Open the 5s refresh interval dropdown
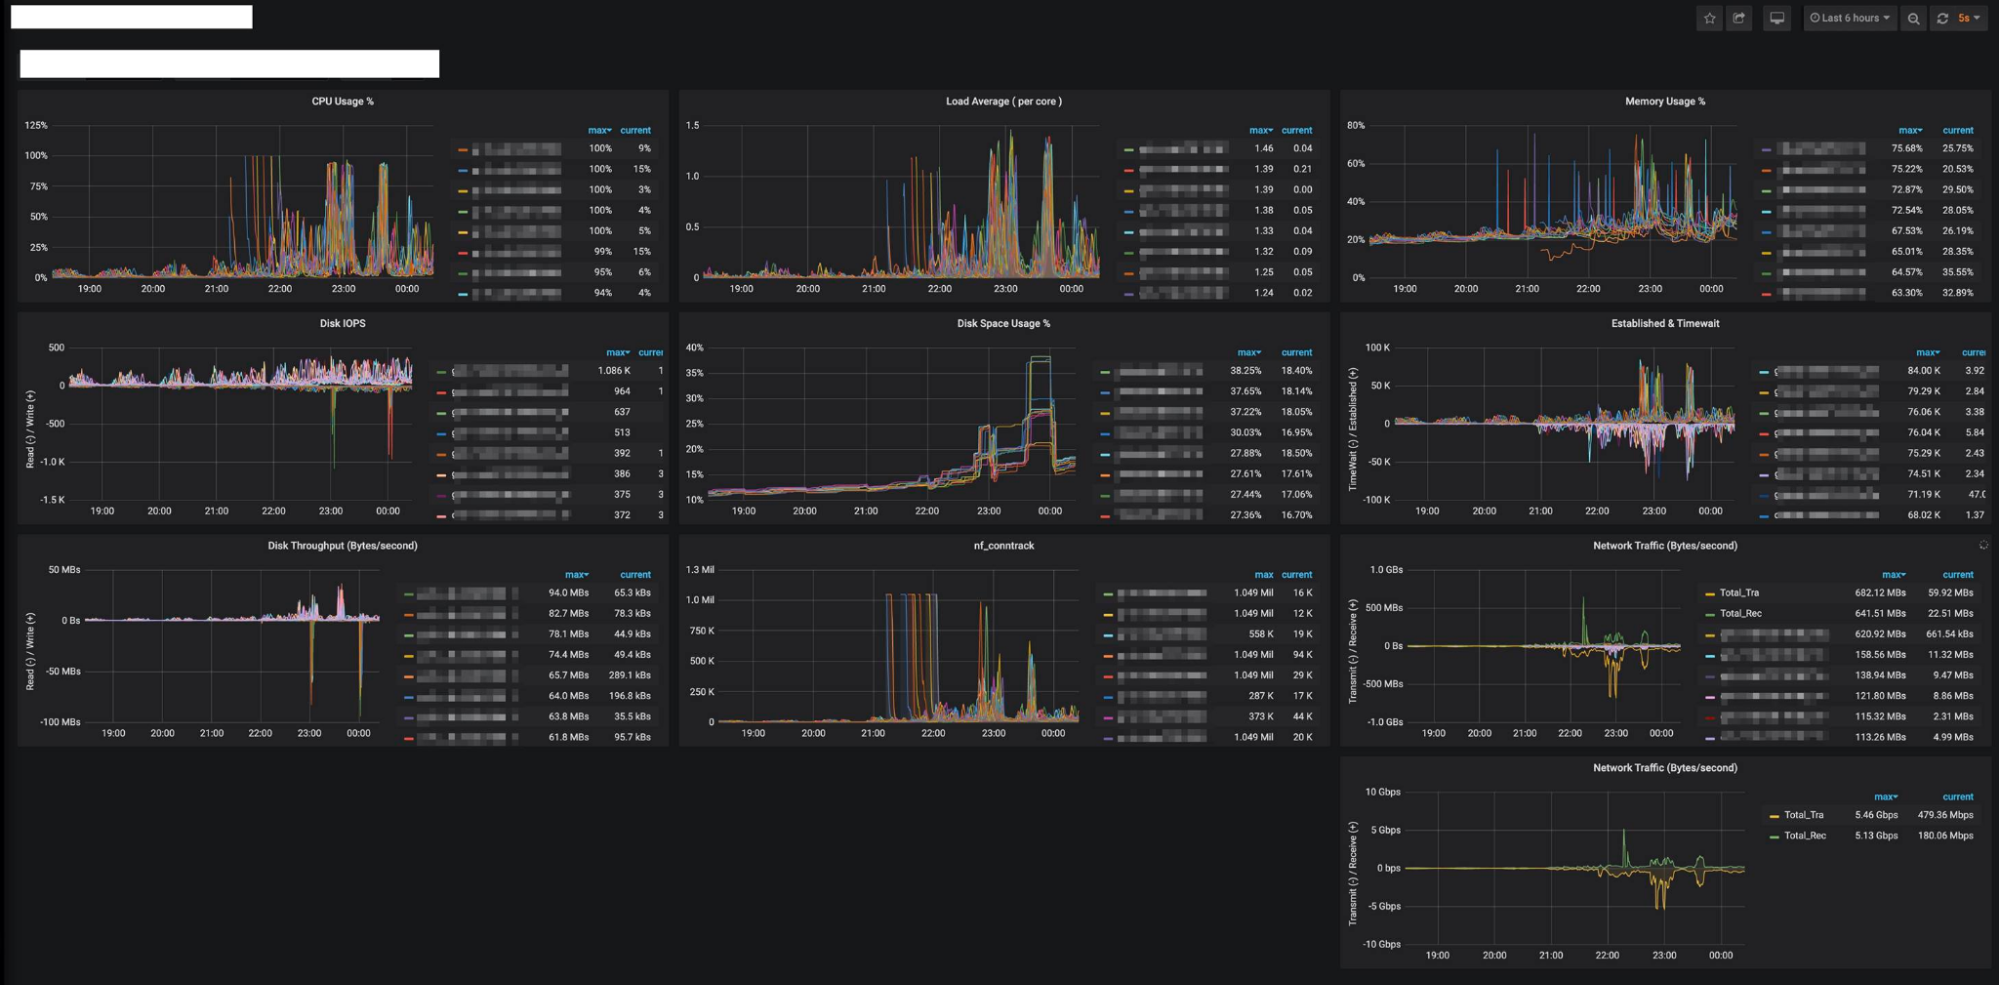 pyautogui.click(x=1969, y=18)
